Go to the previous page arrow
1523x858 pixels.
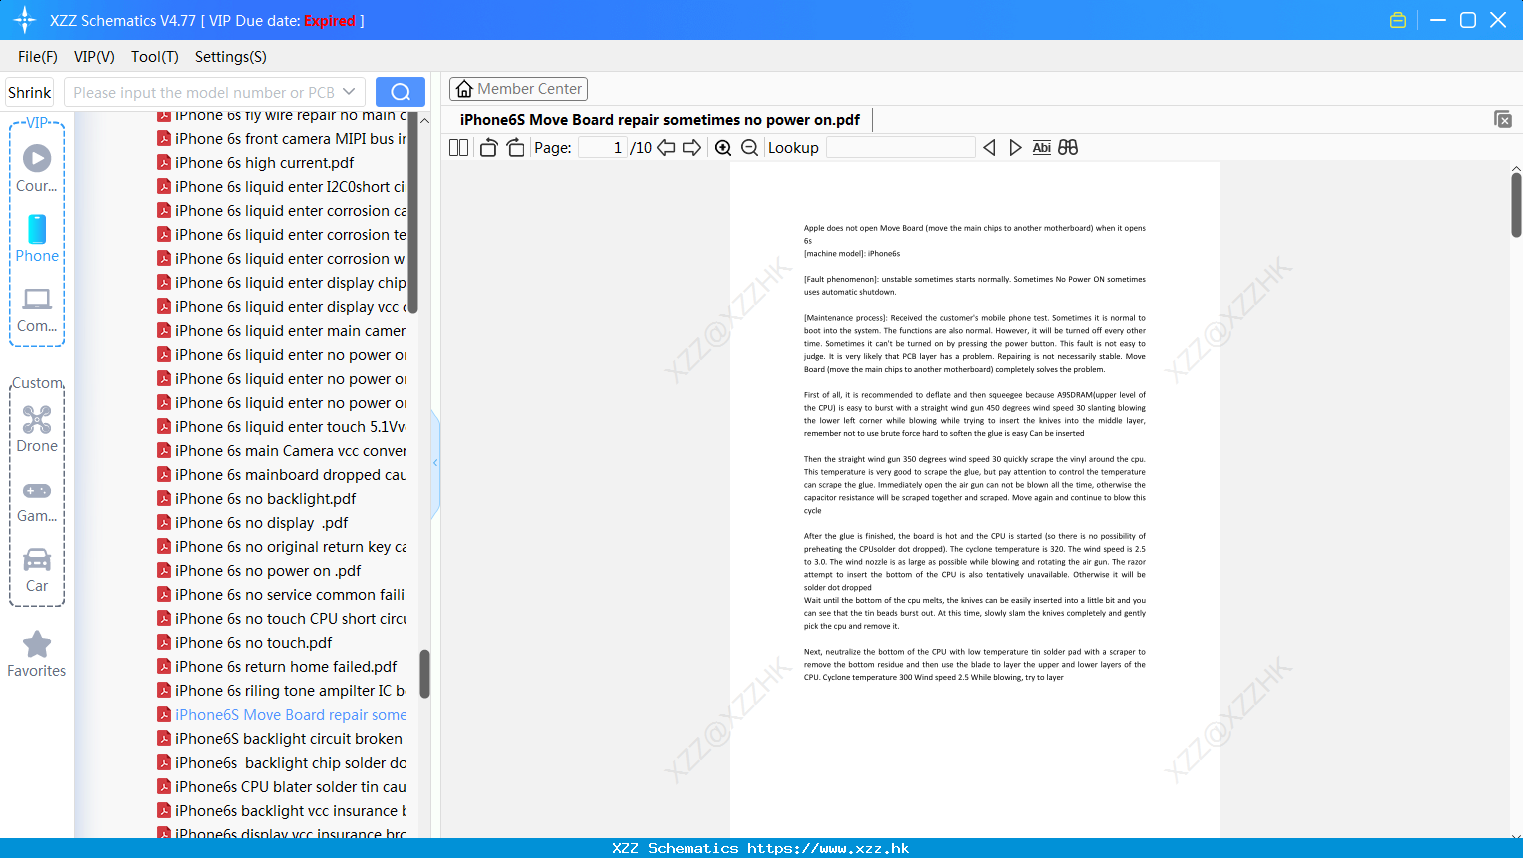pyautogui.click(x=666, y=148)
